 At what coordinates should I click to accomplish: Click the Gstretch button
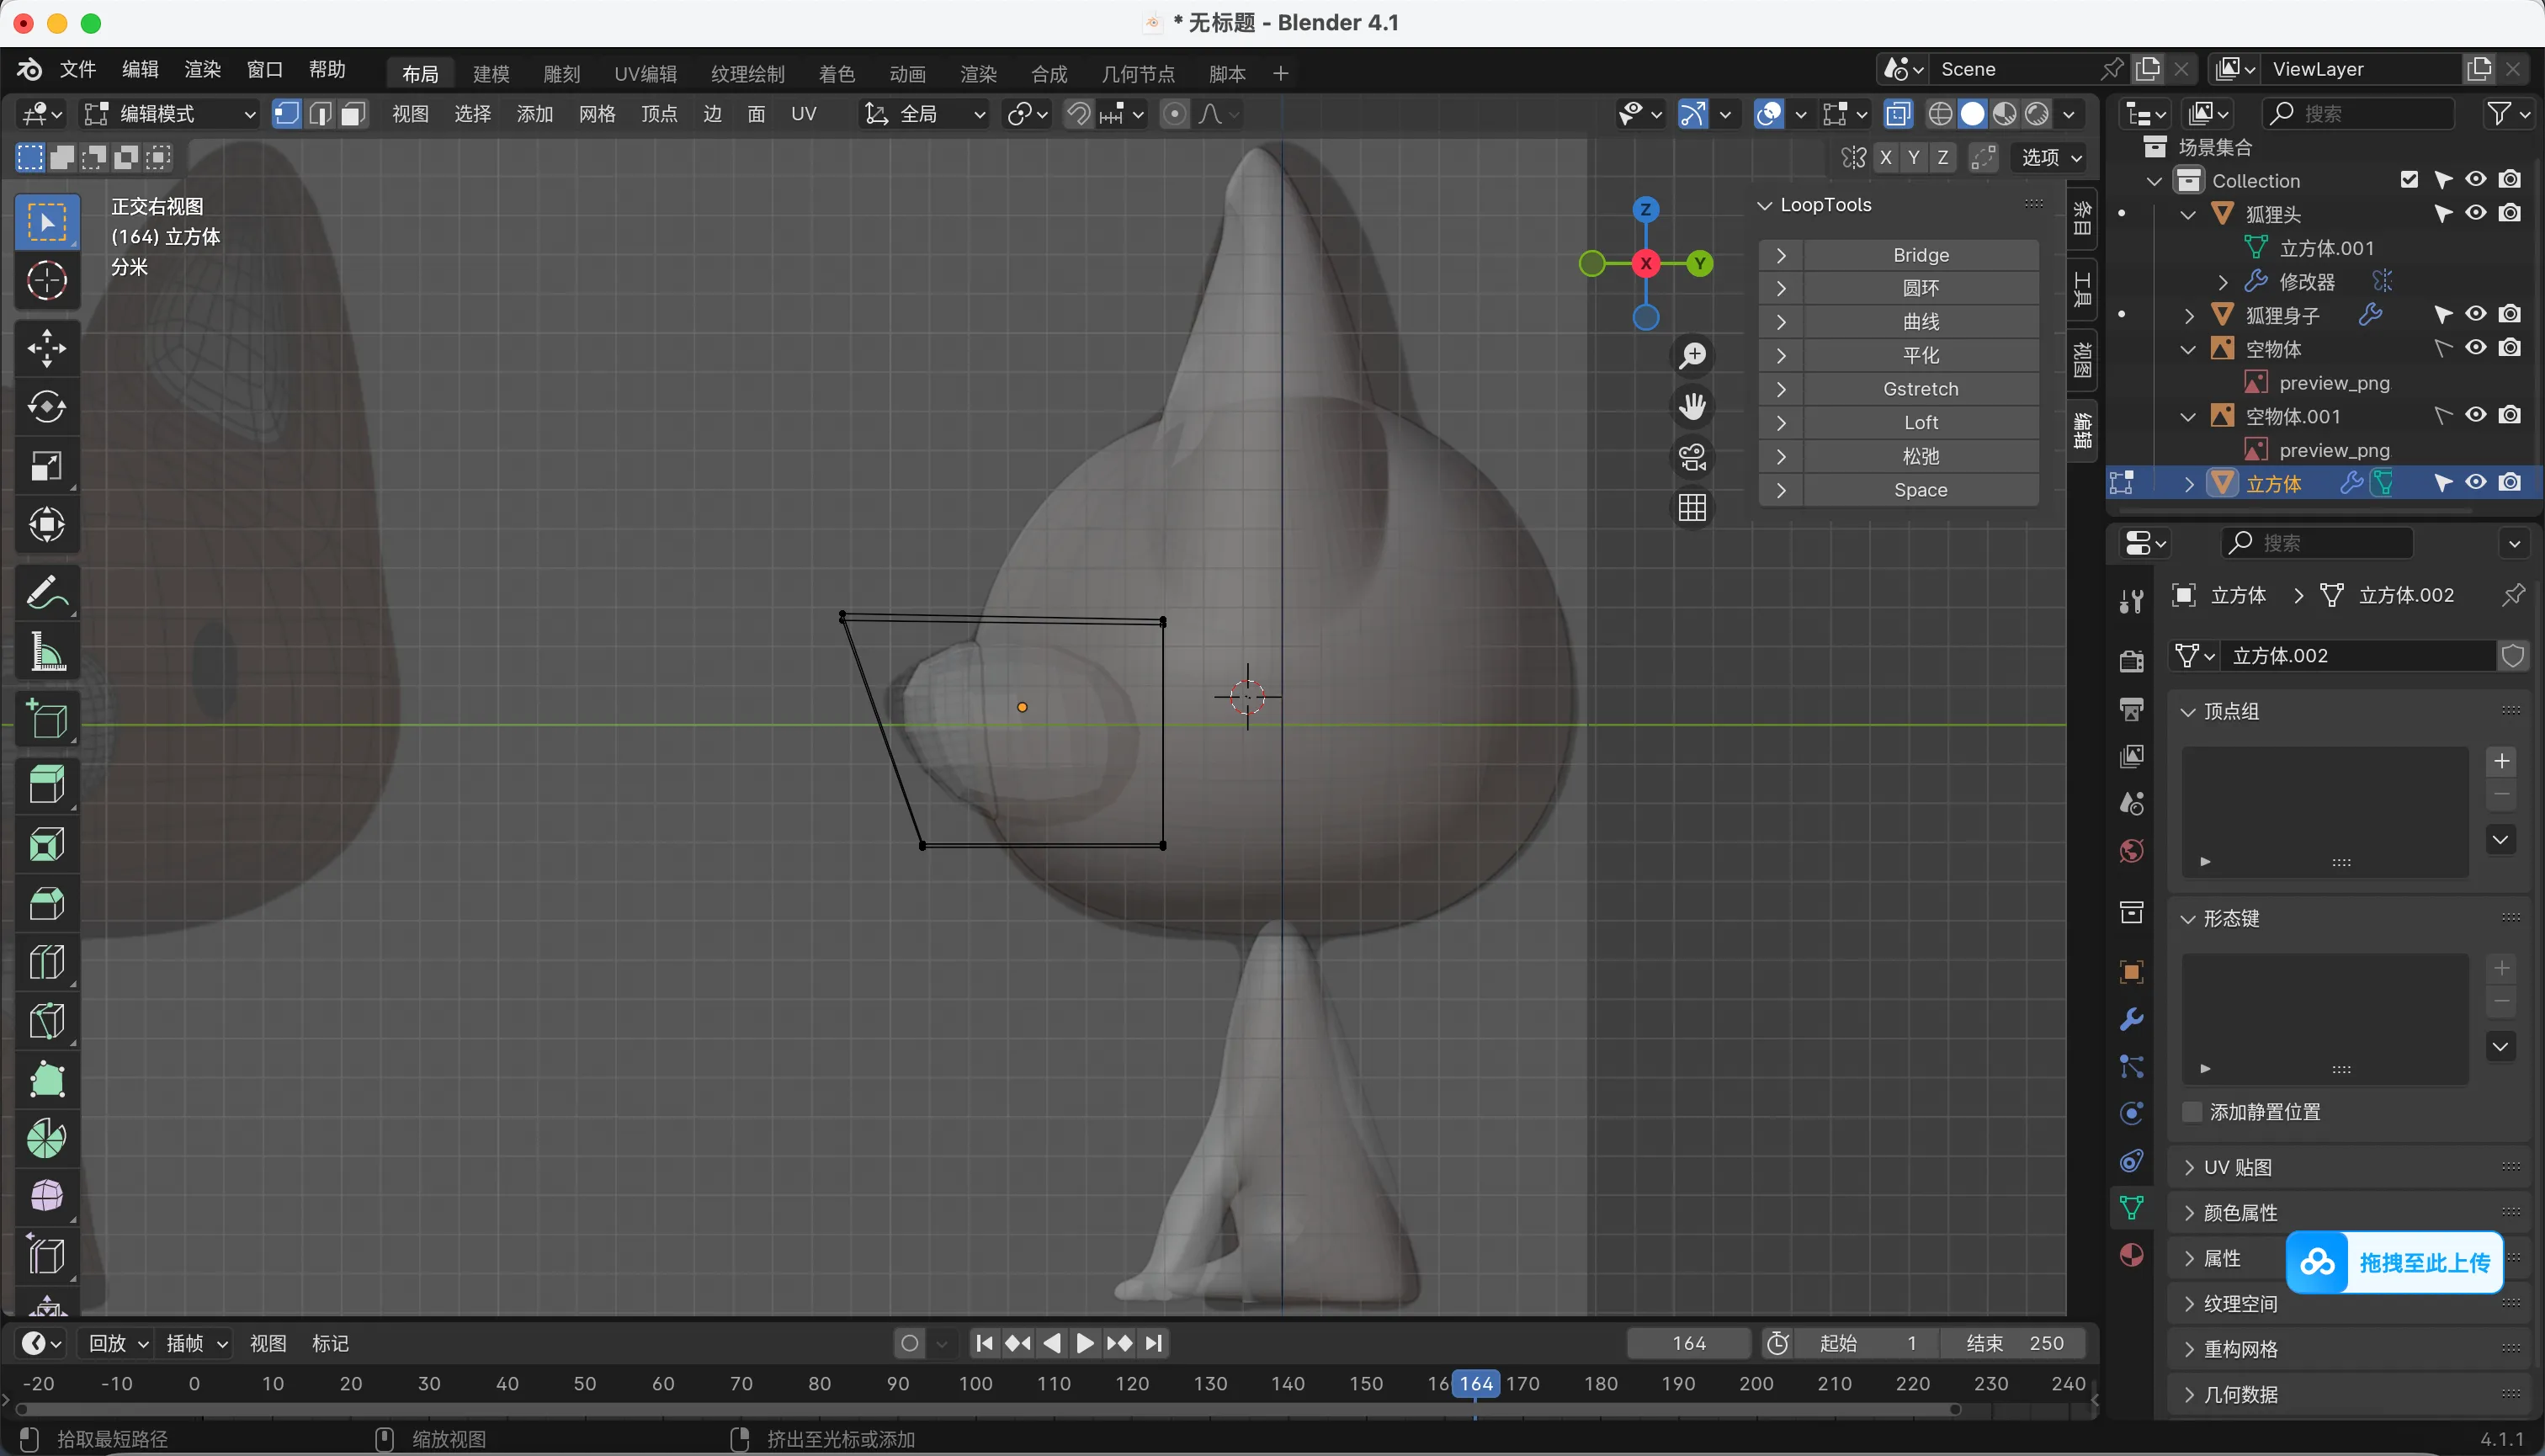coord(1920,389)
